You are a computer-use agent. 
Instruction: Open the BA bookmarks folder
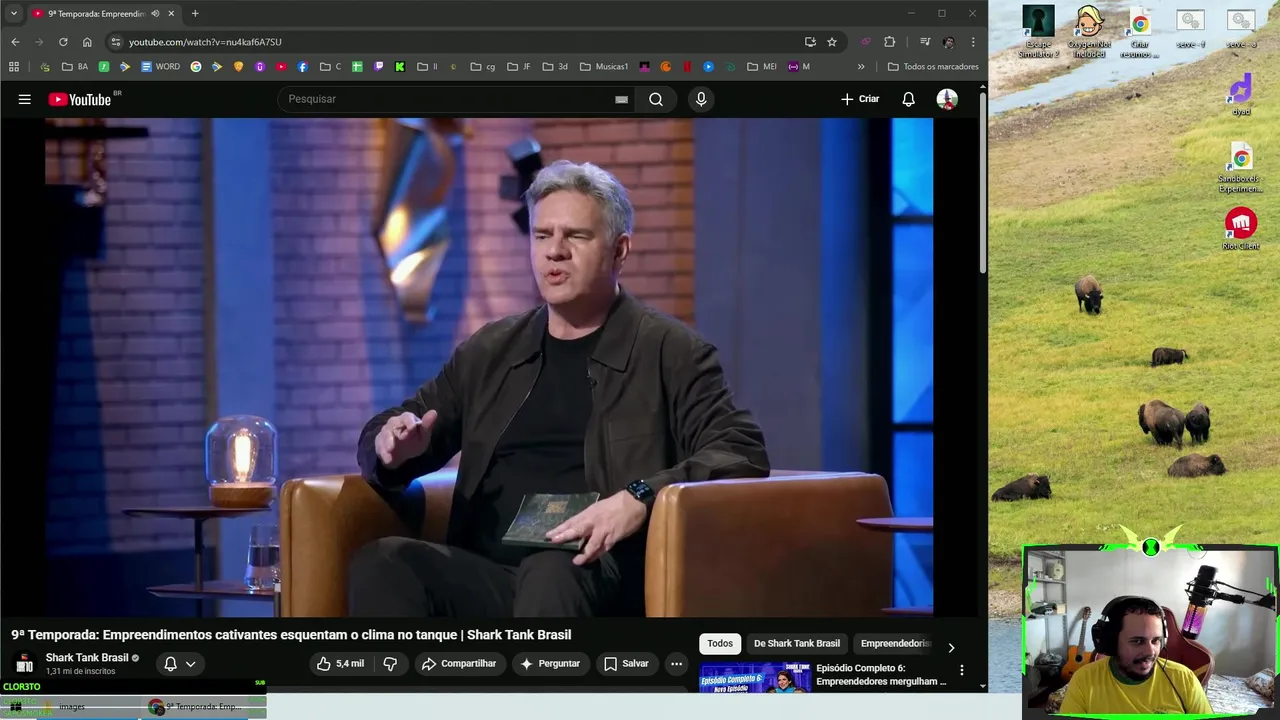pyautogui.click(x=75, y=67)
